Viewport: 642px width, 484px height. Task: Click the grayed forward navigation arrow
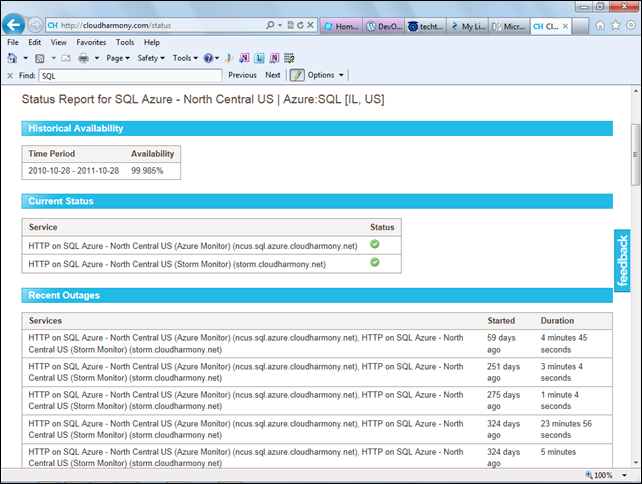(x=35, y=25)
